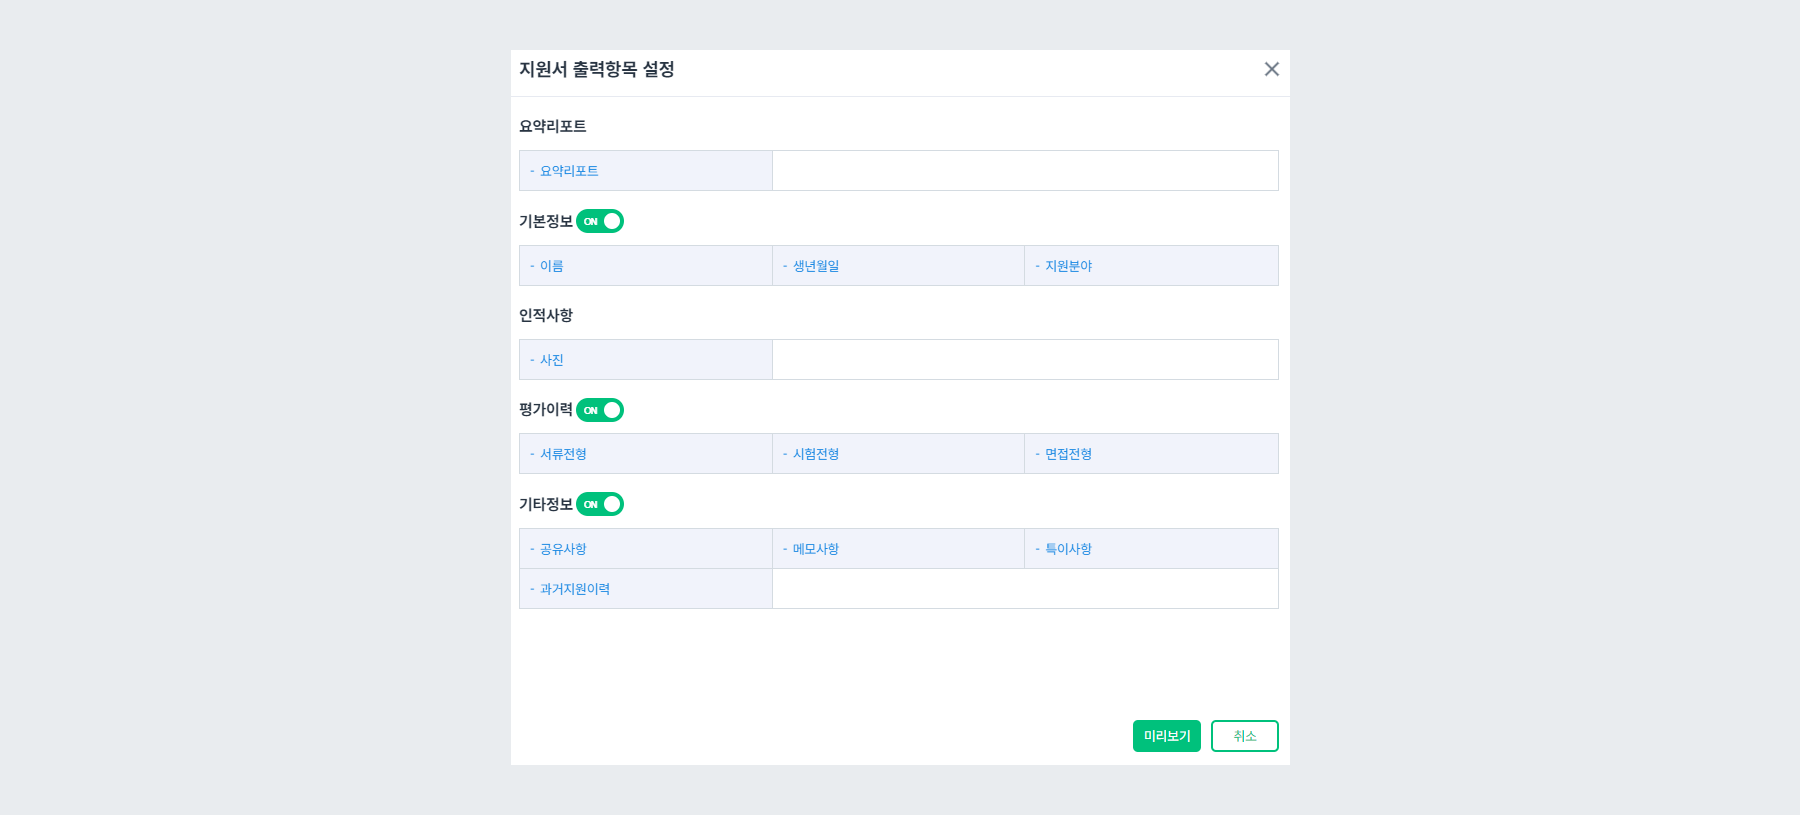Viewport: 1800px width, 815px height.
Task: Select the 요약리포트 item cell
Action: [645, 170]
